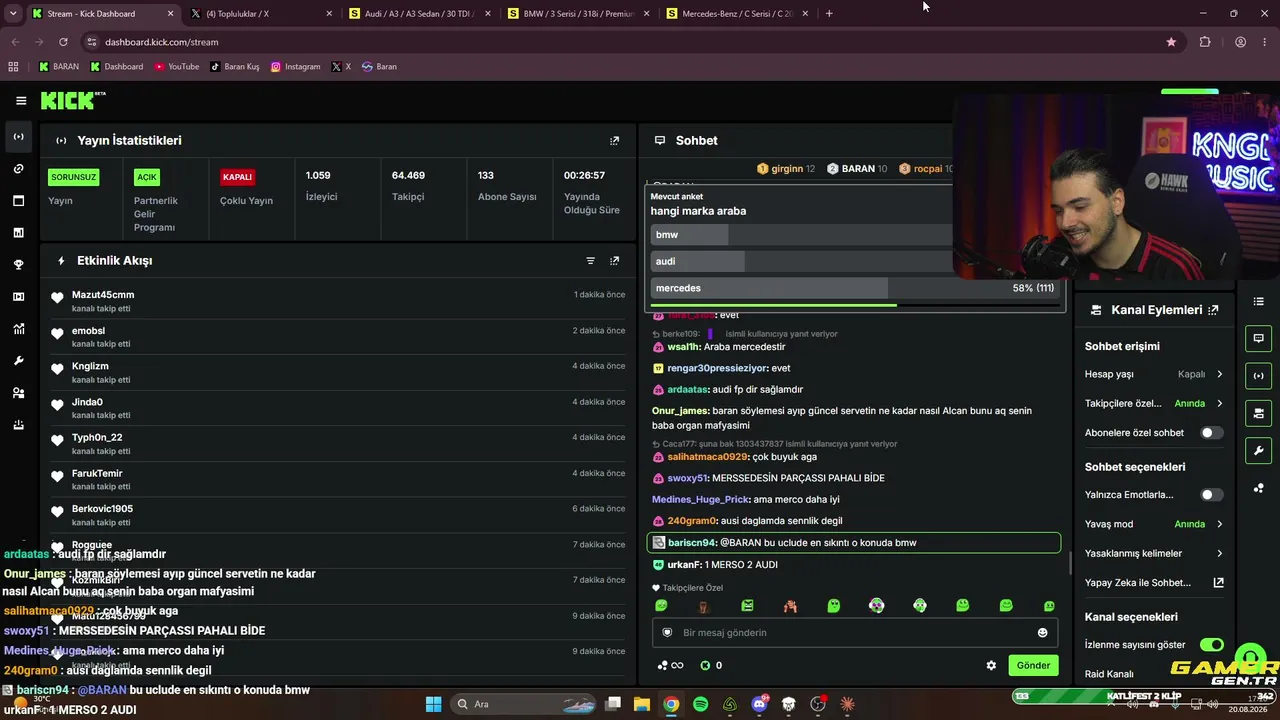Switch to the Audi A3 Sedan tab
The height and width of the screenshot is (720, 1280).
coord(420,14)
